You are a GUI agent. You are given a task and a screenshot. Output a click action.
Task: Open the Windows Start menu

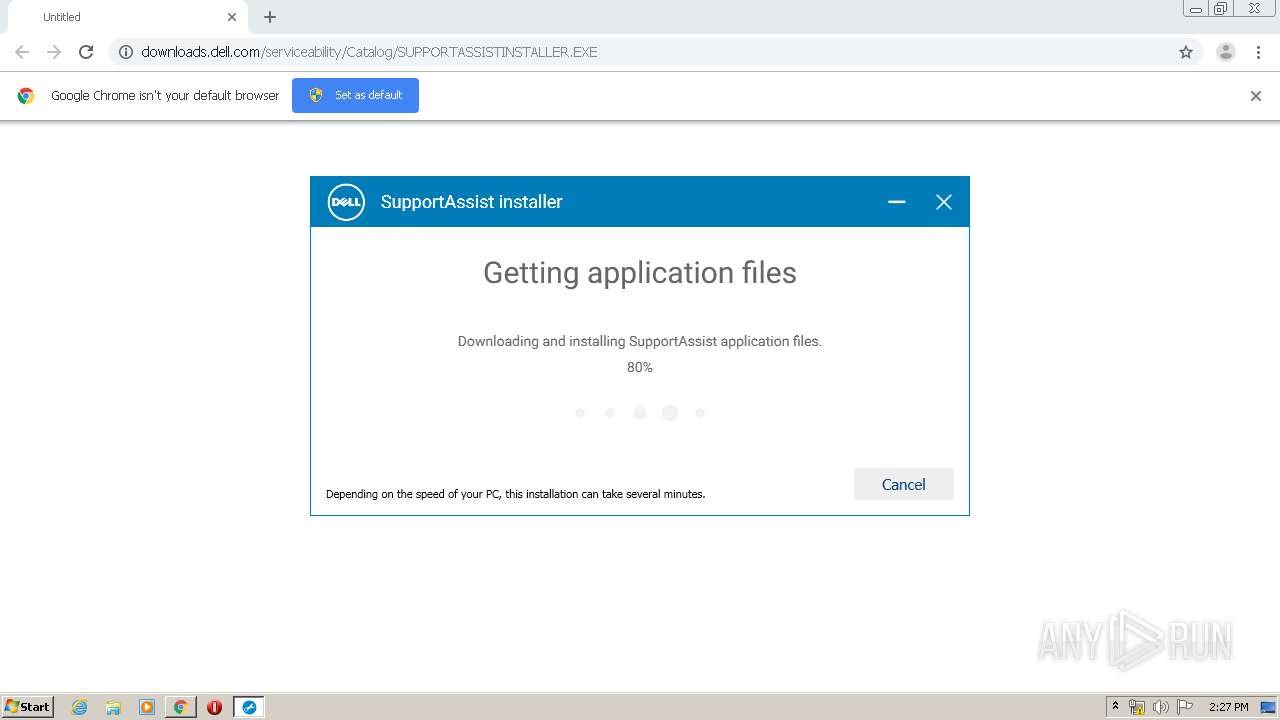pyautogui.click(x=27, y=707)
